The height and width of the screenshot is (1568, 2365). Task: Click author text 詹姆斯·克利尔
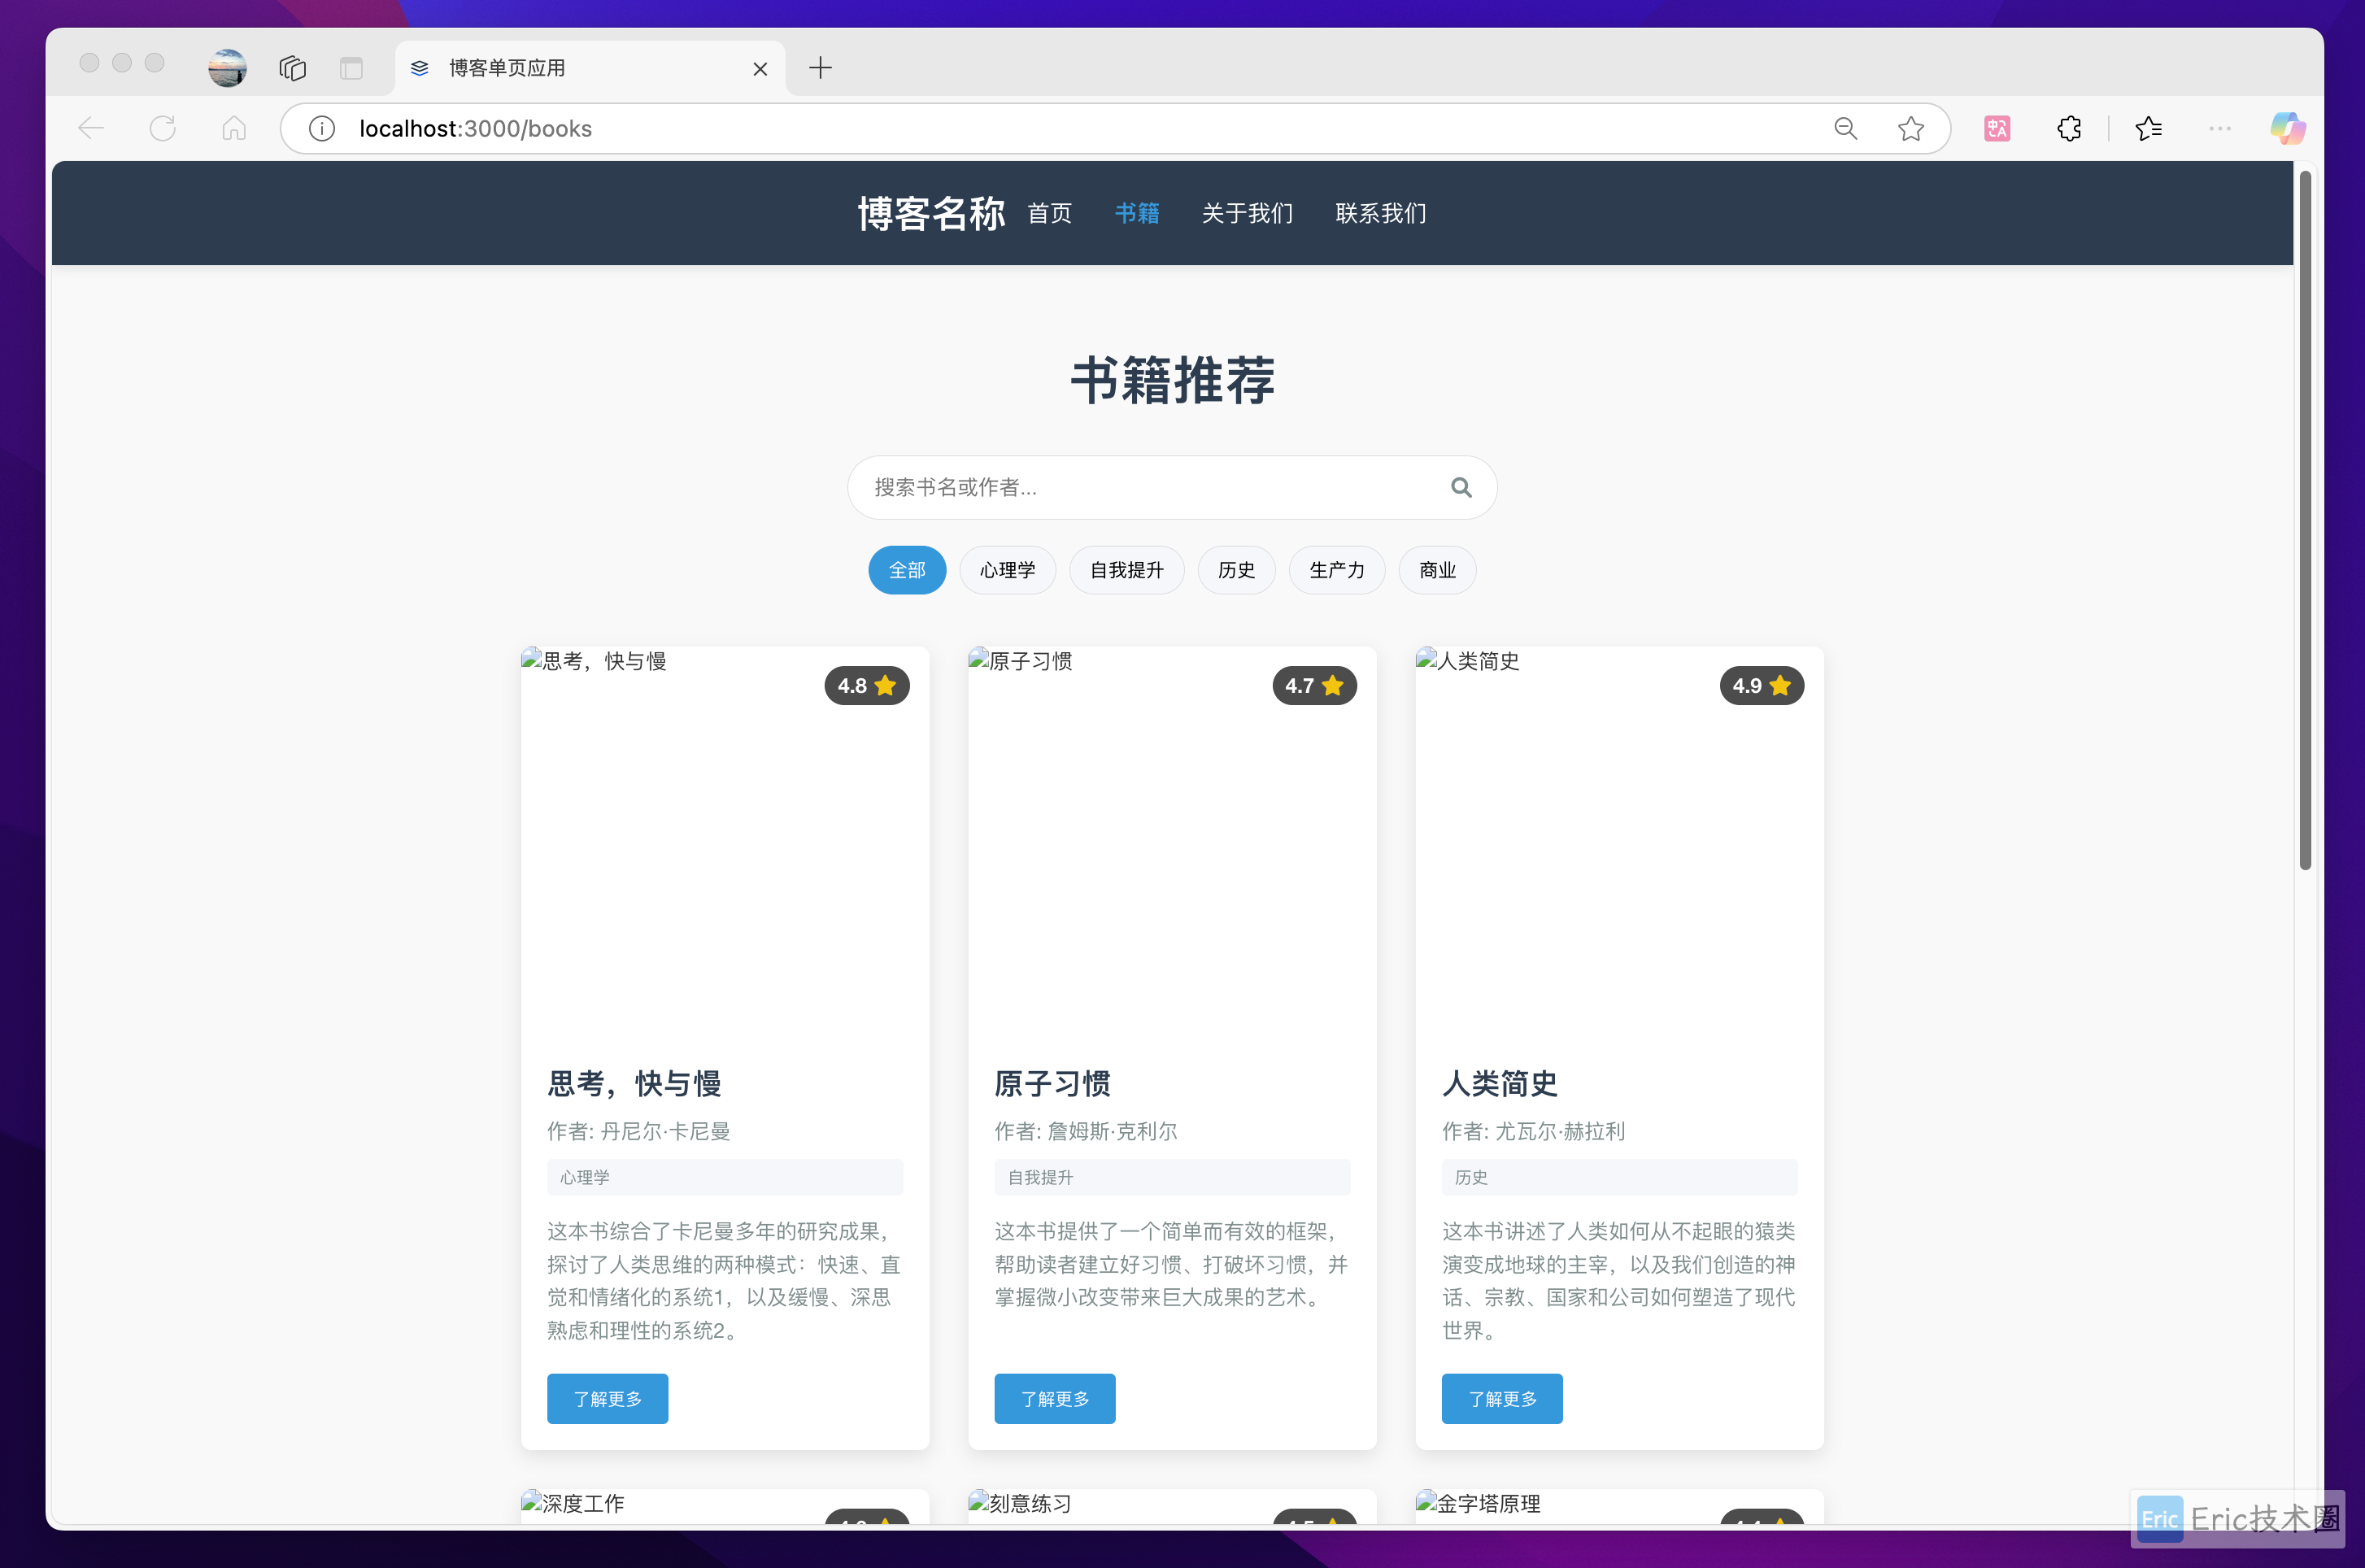[1112, 1131]
